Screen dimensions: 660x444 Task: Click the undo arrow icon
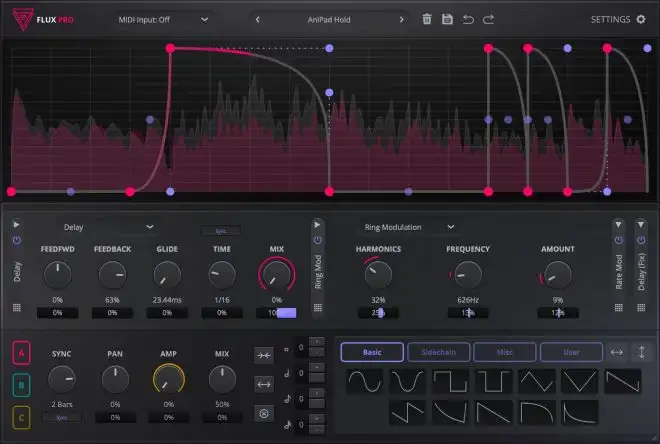468,19
